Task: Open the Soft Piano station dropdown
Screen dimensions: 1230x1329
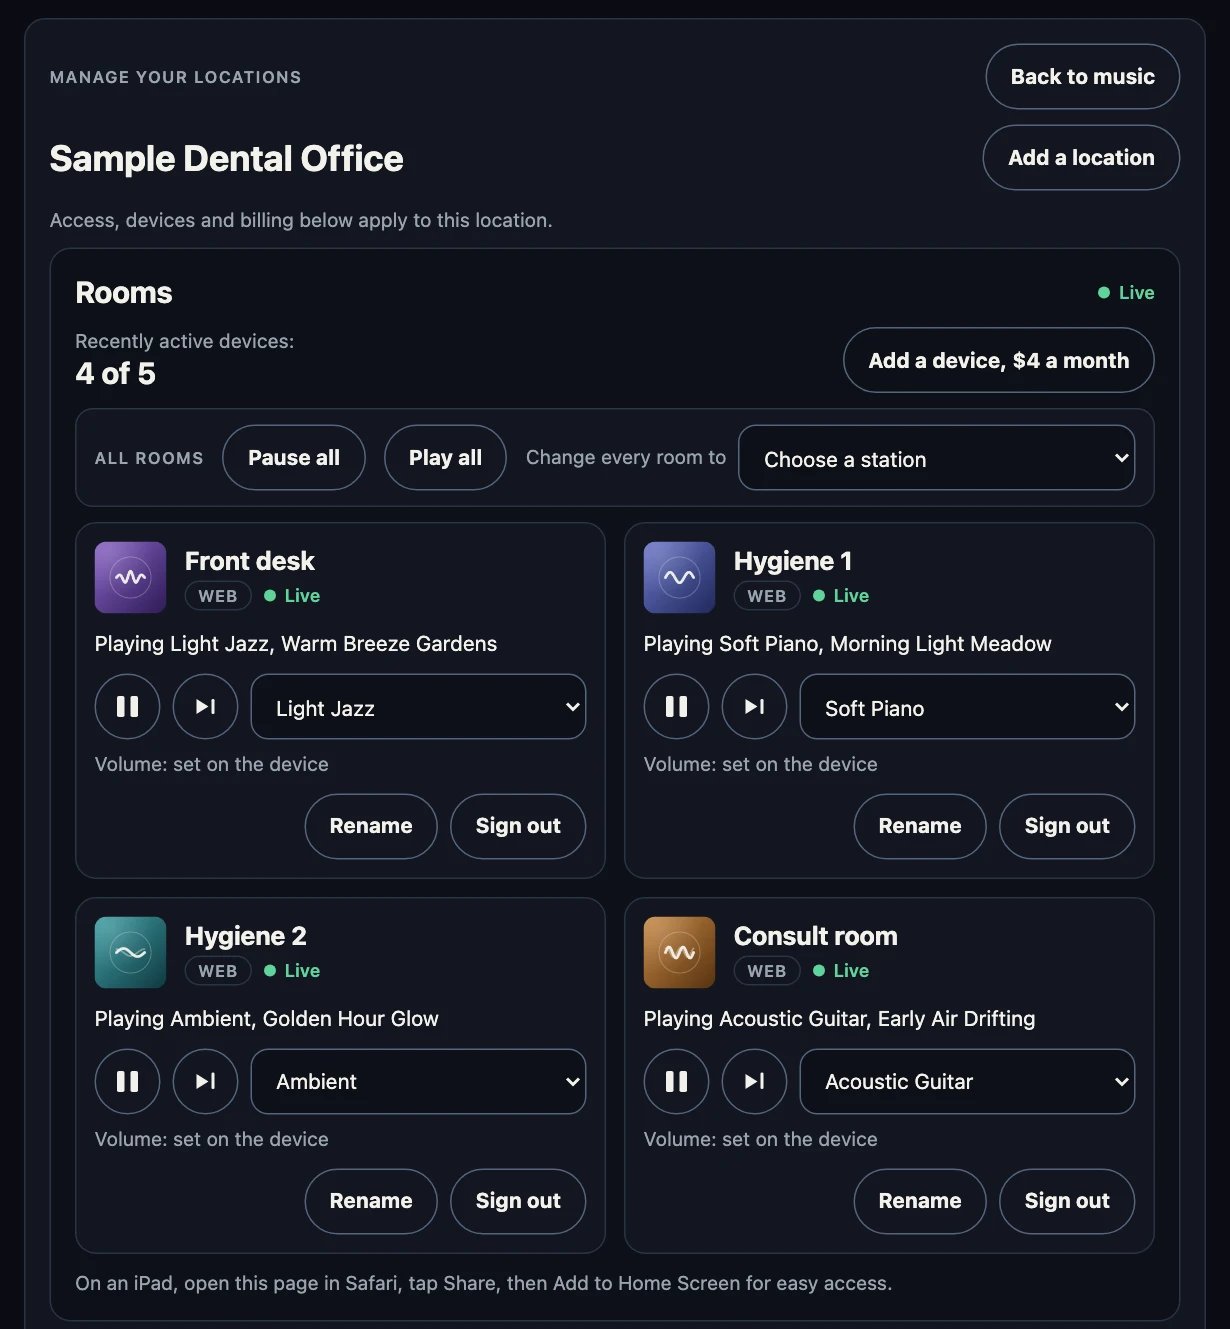Action: (967, 707)
